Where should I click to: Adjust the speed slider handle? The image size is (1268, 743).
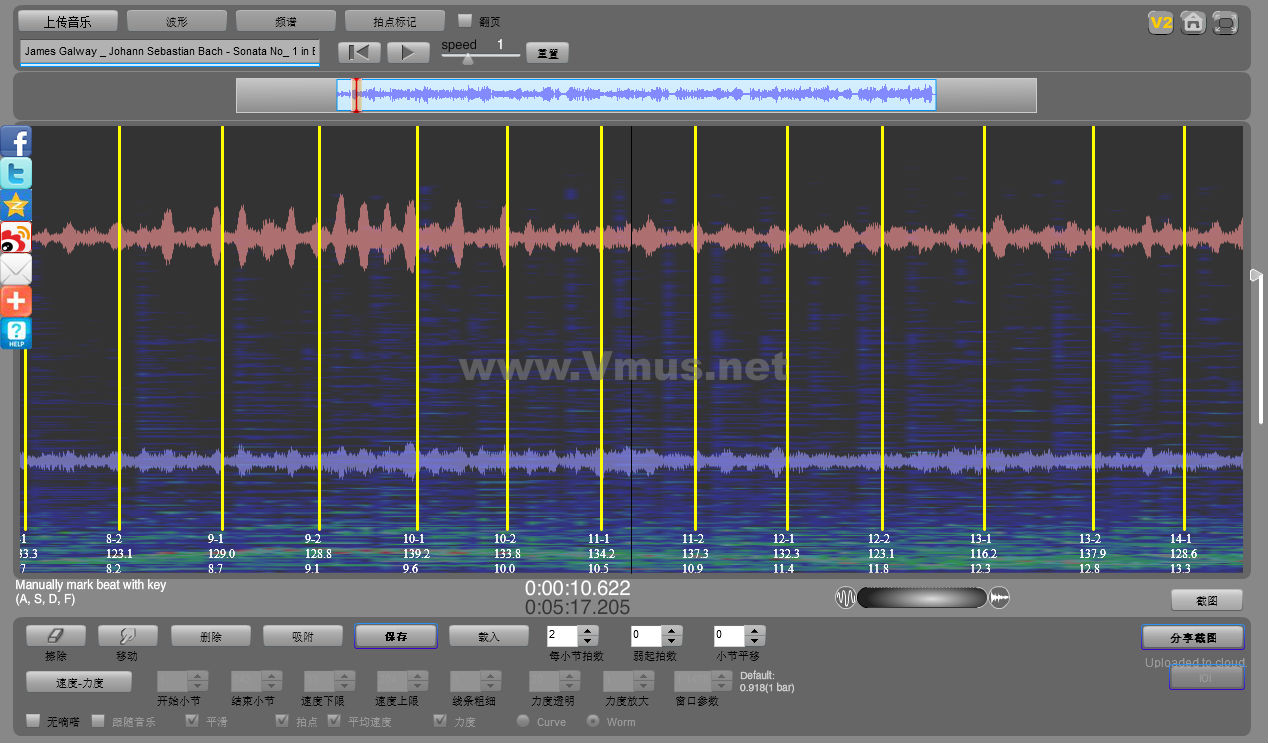click(x=467, y=58)
